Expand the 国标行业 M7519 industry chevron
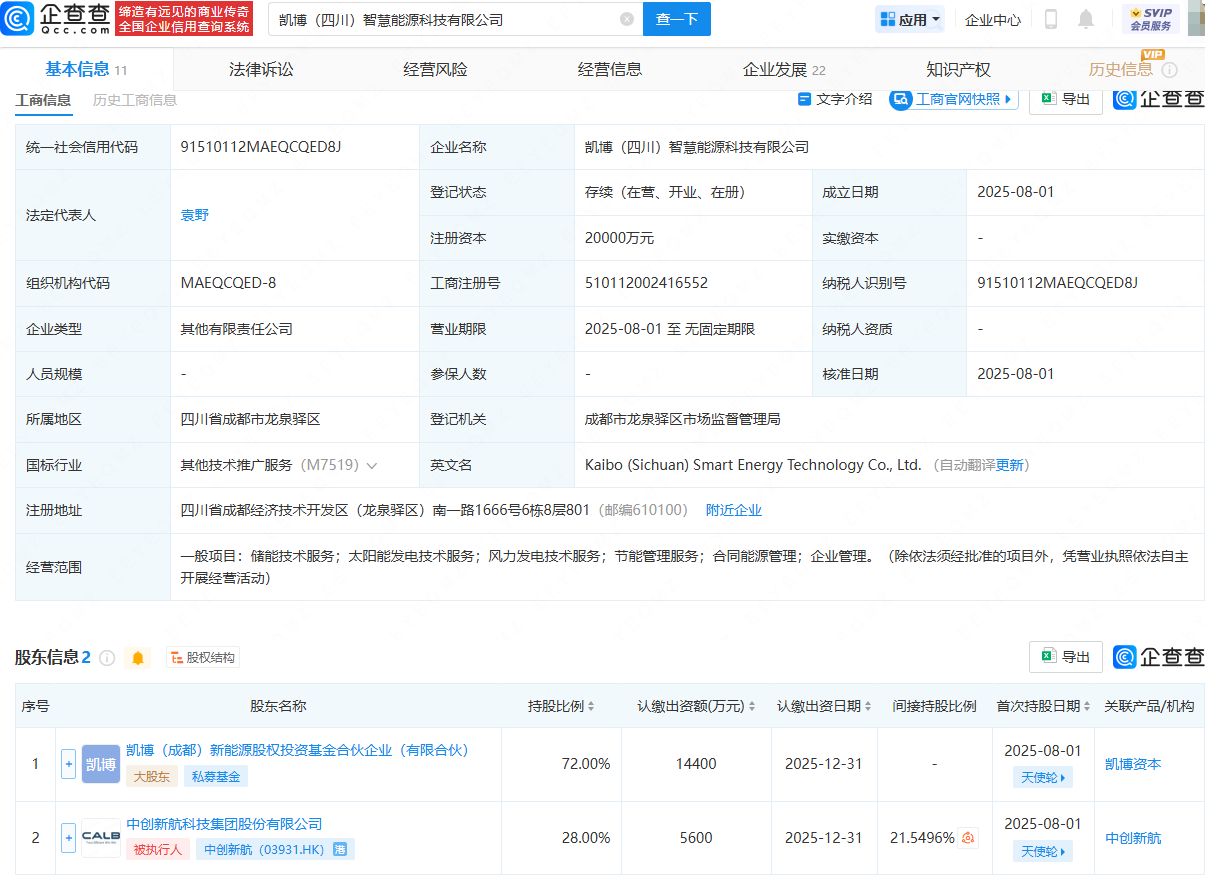Image resolution: width=1205 pixels, height=876 pixels. point(372,466)
